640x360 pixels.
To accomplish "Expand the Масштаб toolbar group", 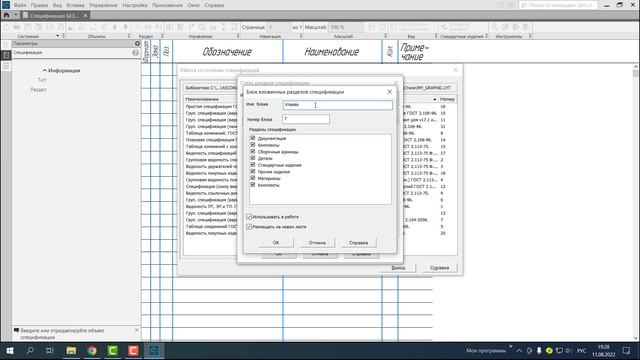I will pos(385,36).
